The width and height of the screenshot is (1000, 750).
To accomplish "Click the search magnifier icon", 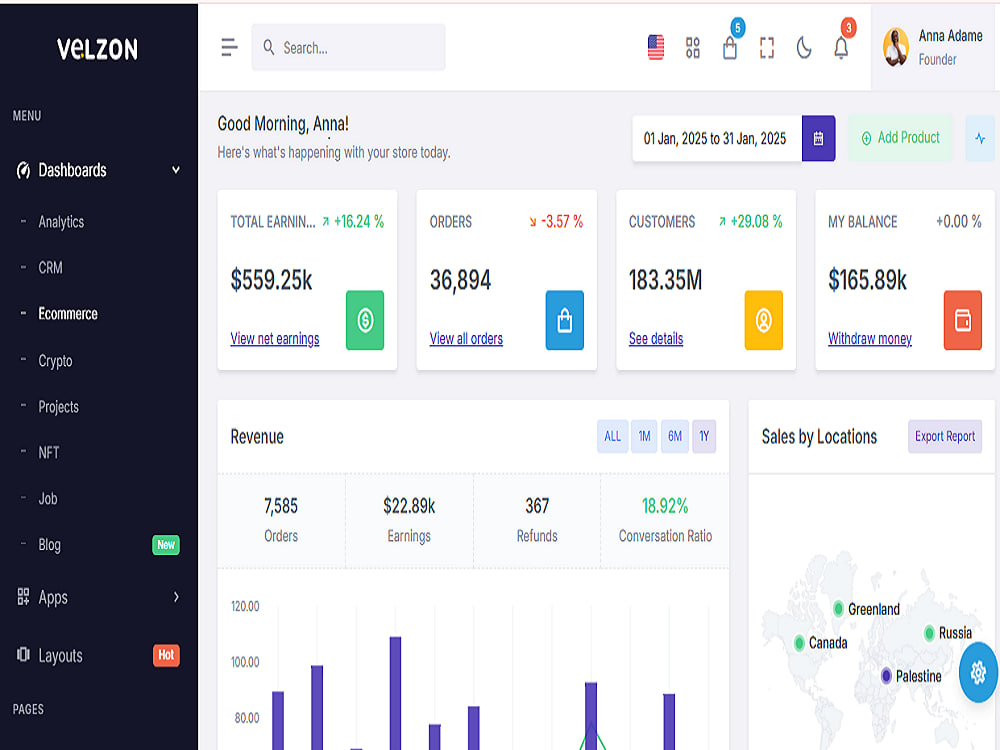I will point(268,47).
